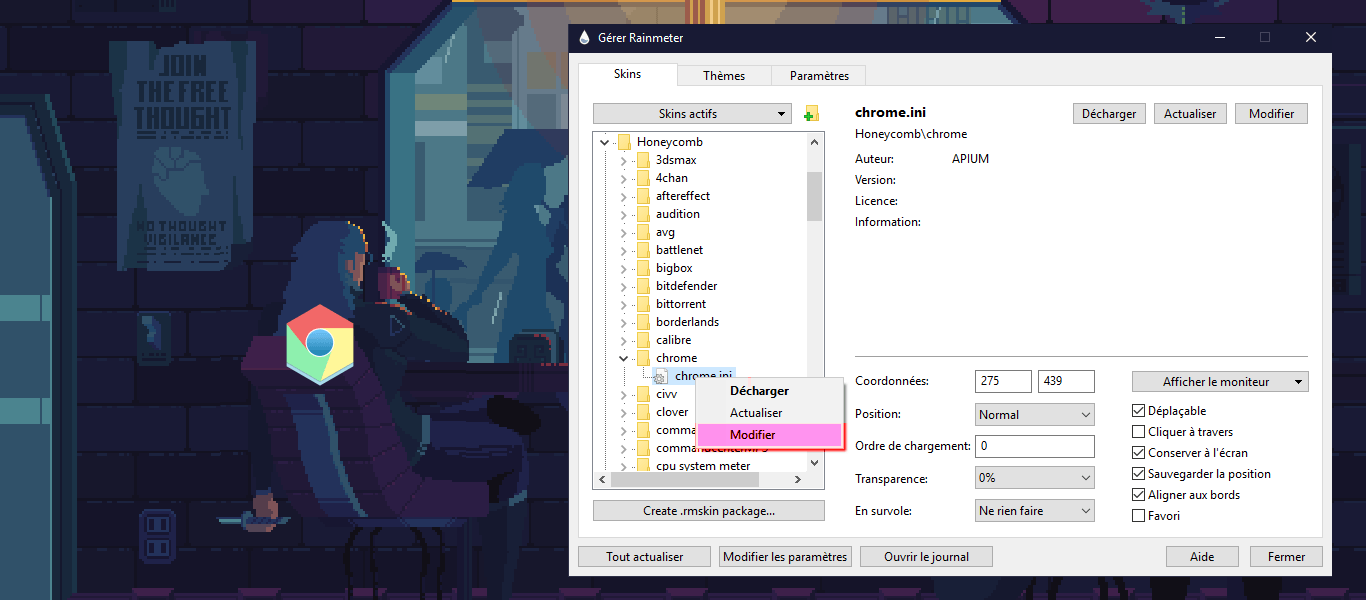Open the Position dropdown set to Normal

click(x=1035, y=414)
